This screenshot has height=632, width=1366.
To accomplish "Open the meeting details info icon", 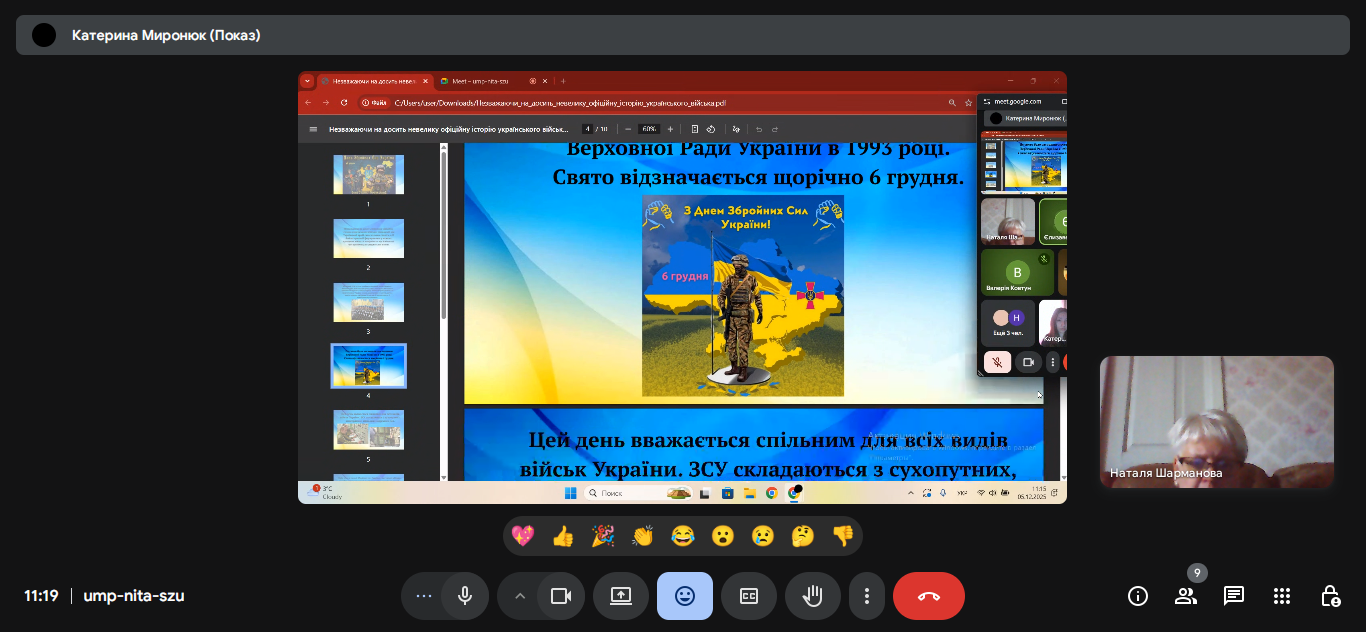I will point(1137,596).
